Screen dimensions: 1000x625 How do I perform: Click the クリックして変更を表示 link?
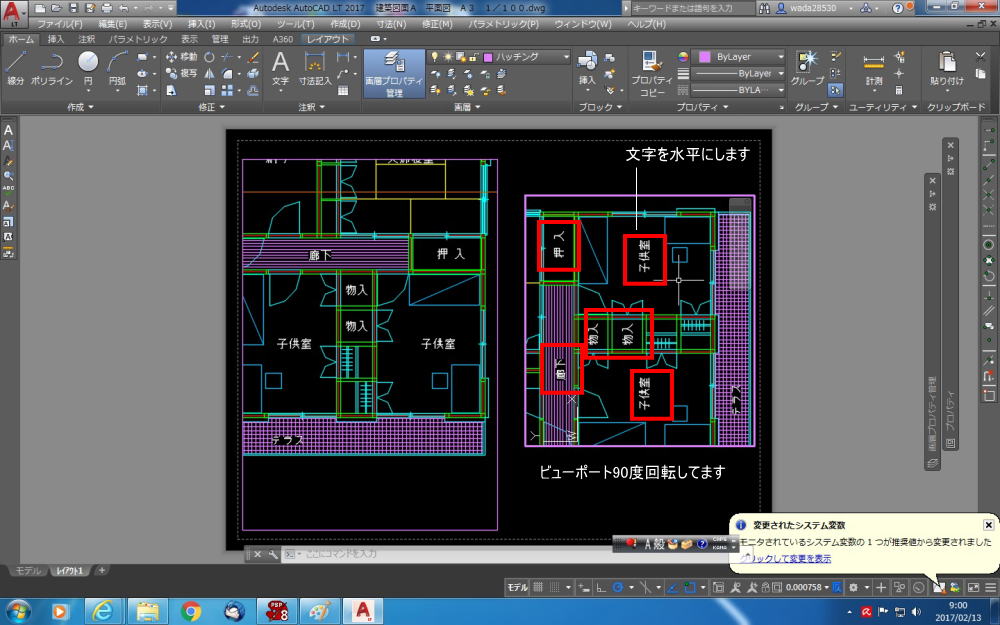[x=786, y=559]
